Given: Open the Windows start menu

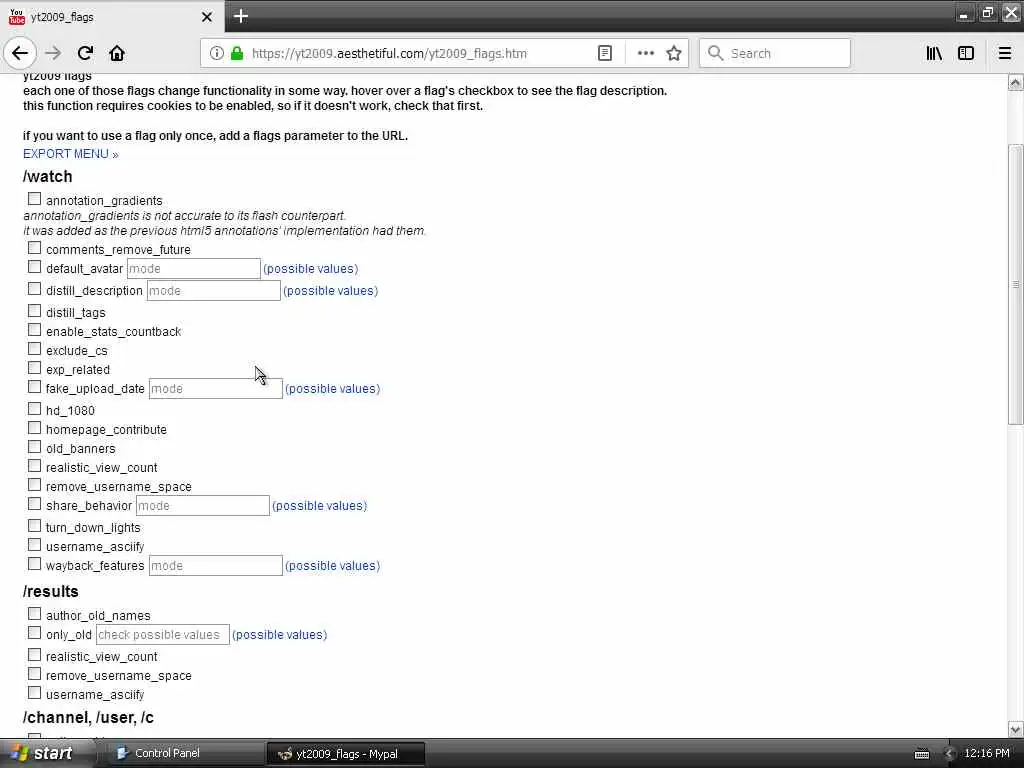Looking at the screenshot, I should point(43,754).
